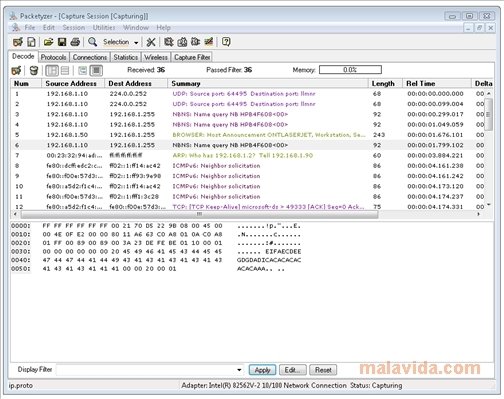Viewport: 504px width, 399px height.
Task: Click the colorful flag icon left of help
Action: click(209, 42)
